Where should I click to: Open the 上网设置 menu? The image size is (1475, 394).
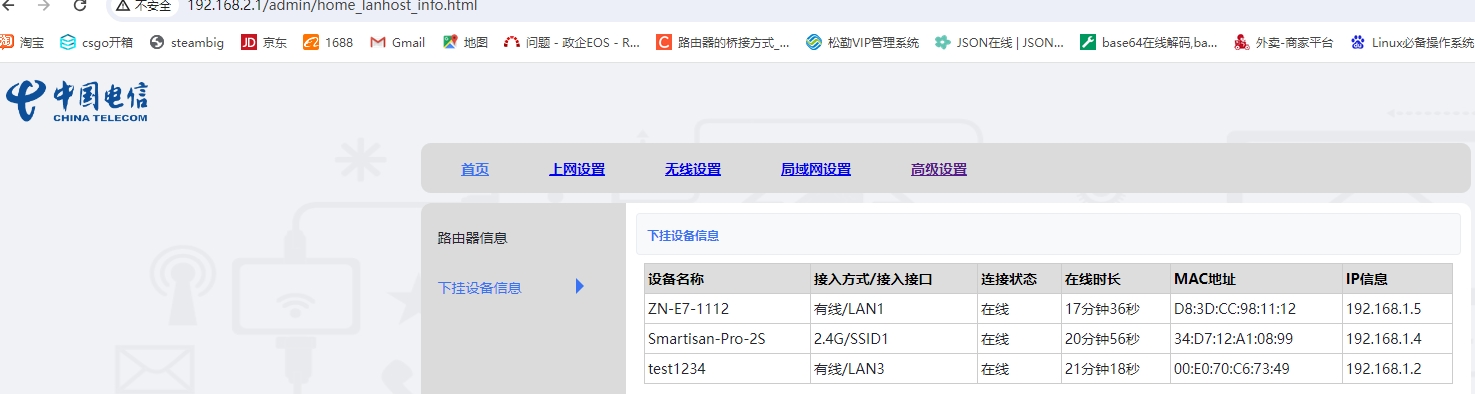[x=577, y=169]
